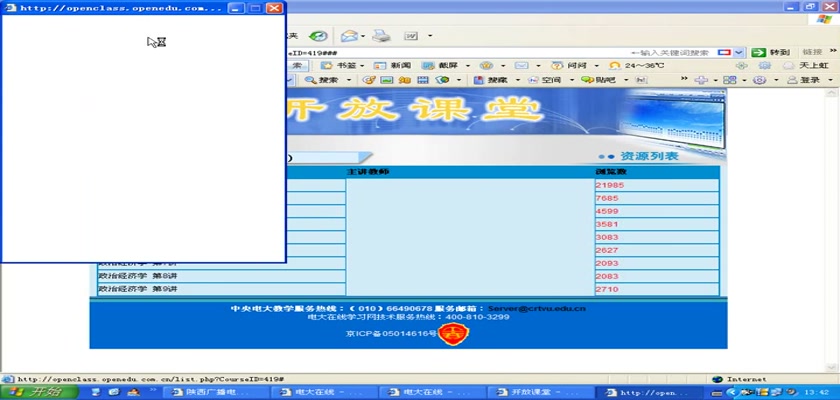Expand the 搜索 dropdown arrow
The height and width of the screenshot is (400, 840).
[x=349, y=80]
